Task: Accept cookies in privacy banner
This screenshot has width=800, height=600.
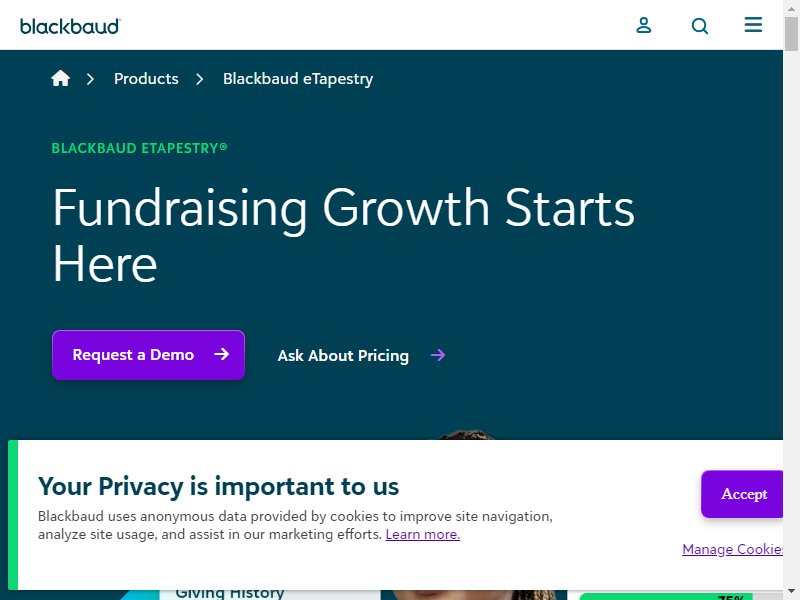Action: [x=742, y=494]
